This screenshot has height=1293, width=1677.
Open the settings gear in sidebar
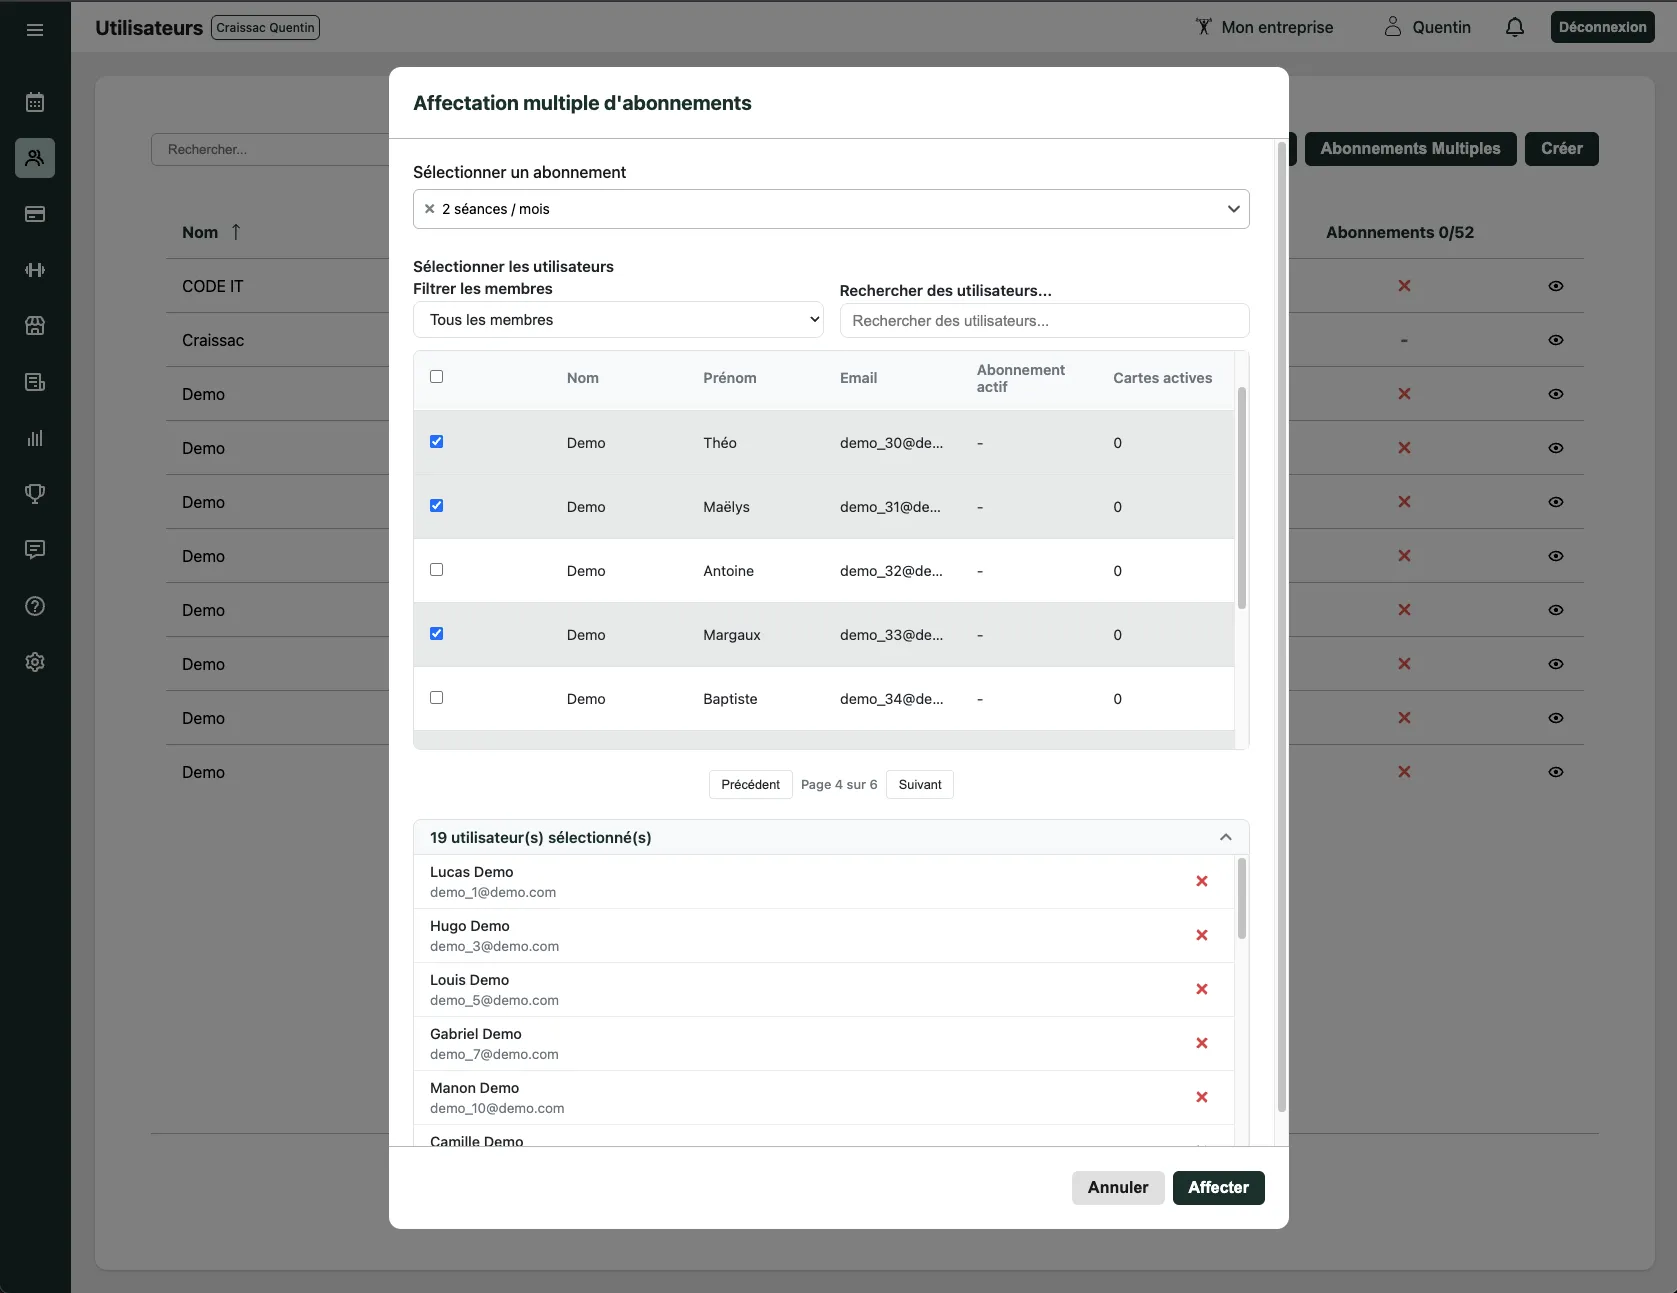(35, 662)
